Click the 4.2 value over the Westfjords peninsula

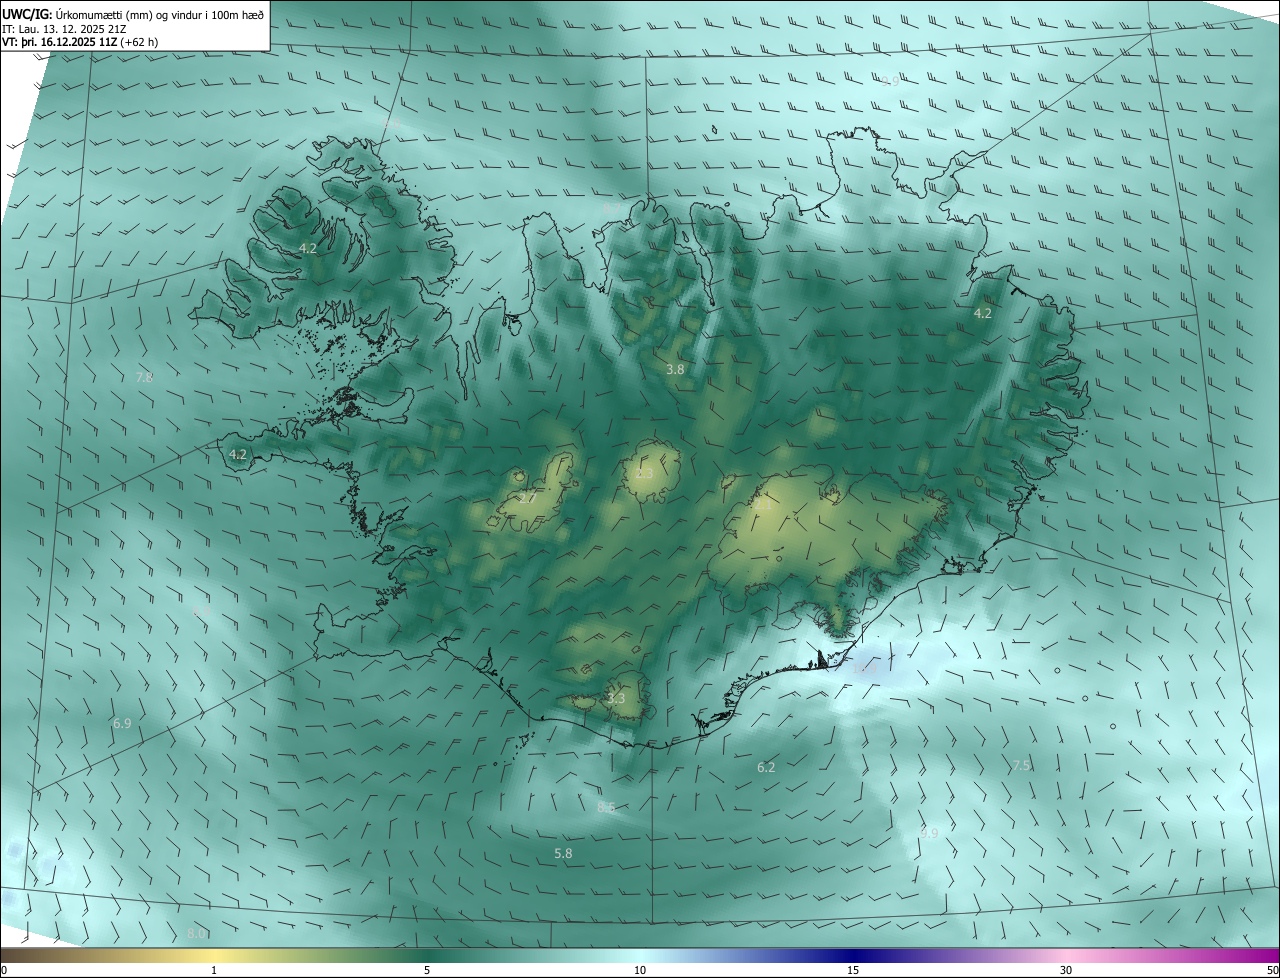point(308,248)
